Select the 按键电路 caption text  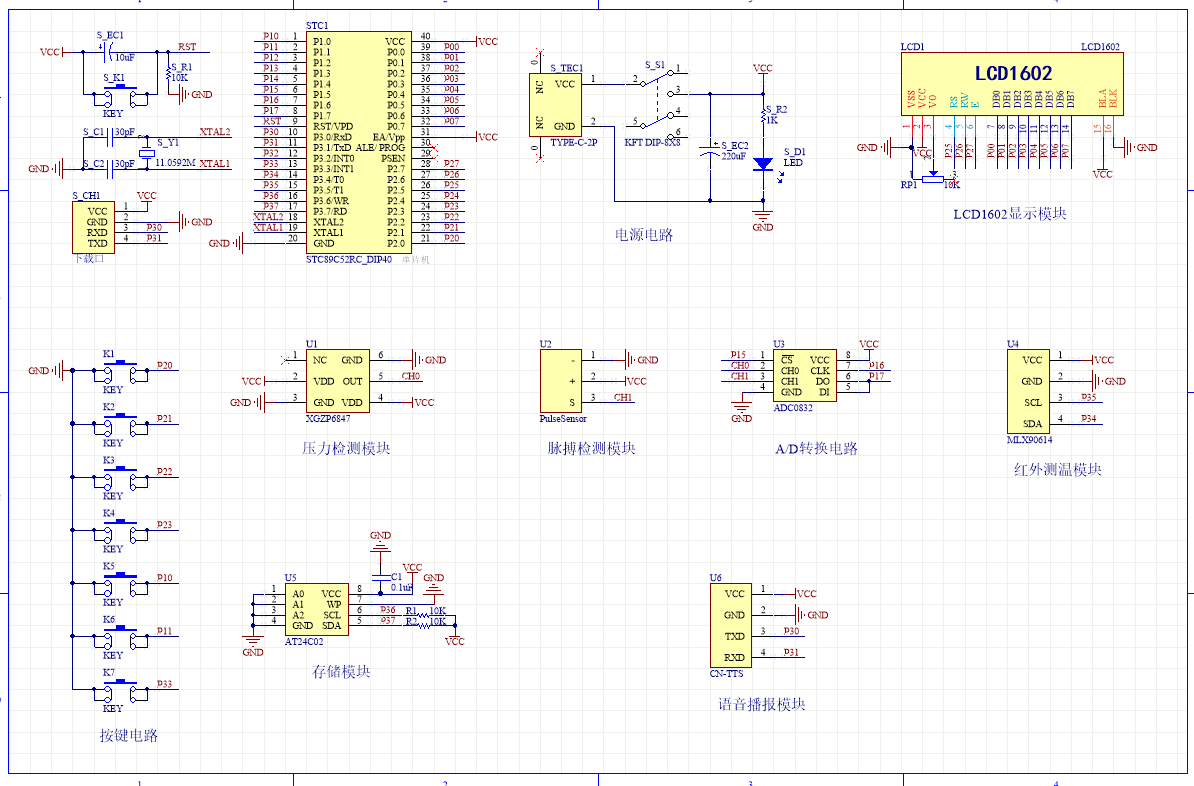click(128, 736)
